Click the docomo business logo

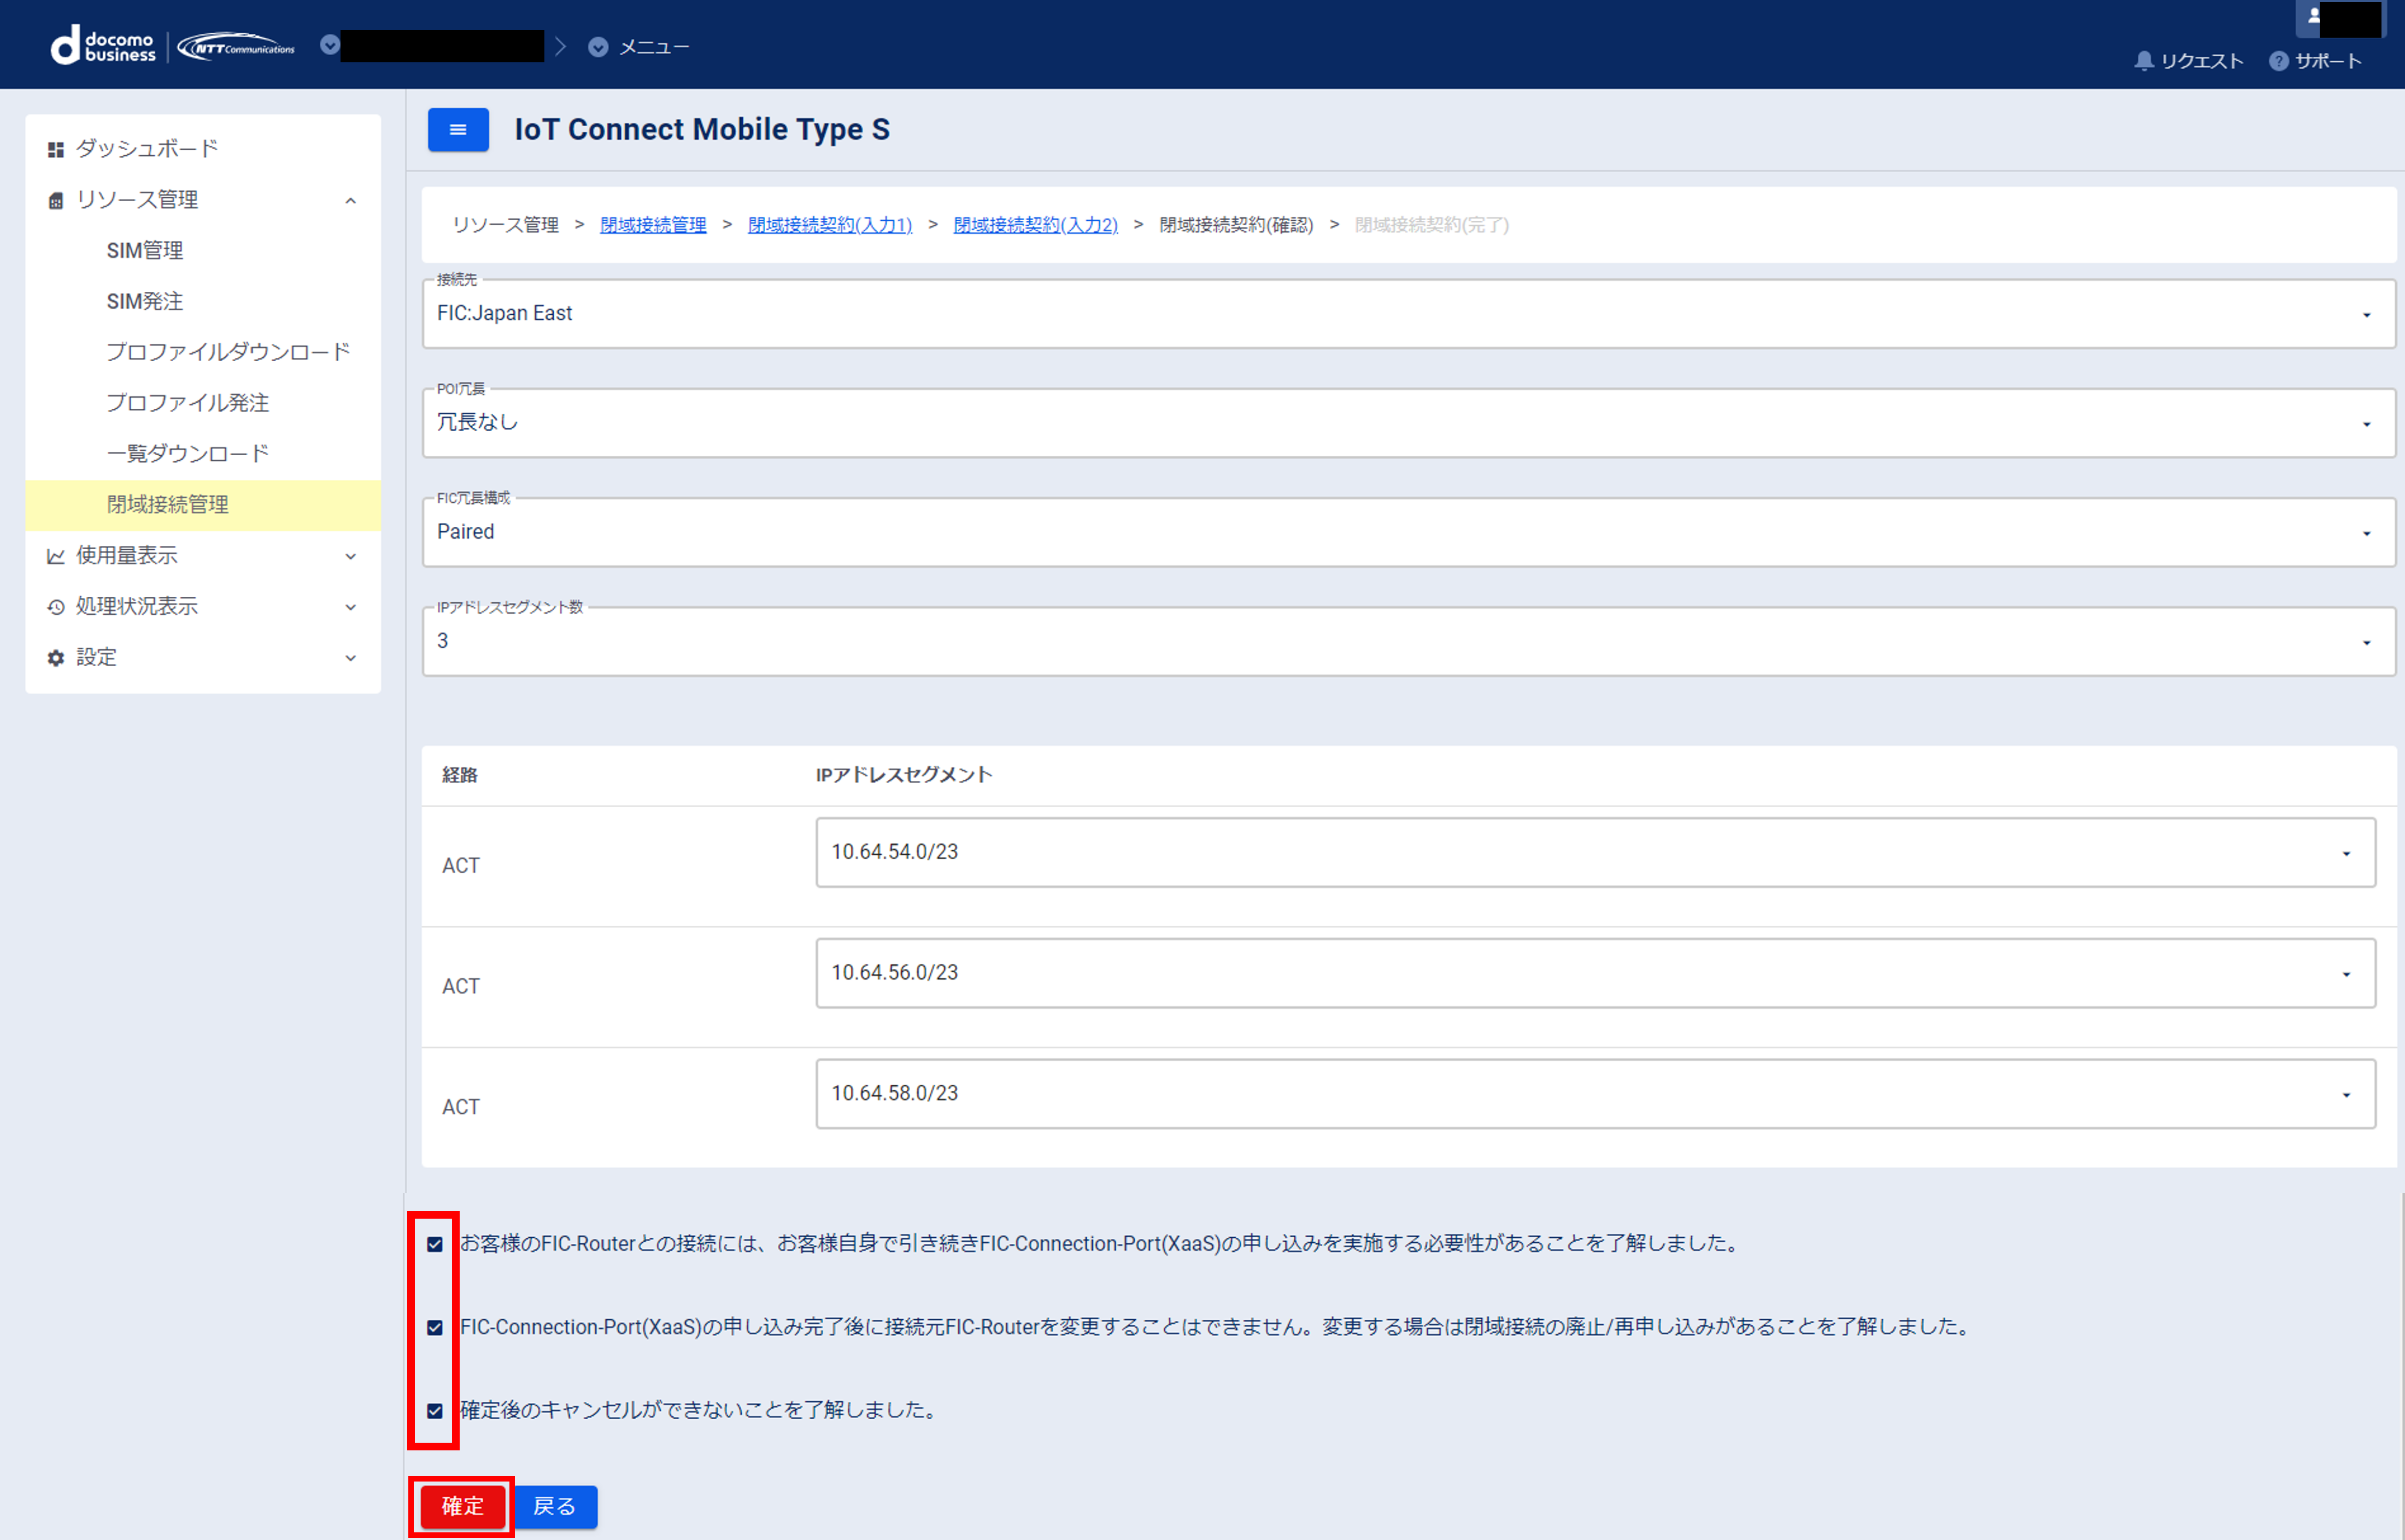[x=103, y=46]
